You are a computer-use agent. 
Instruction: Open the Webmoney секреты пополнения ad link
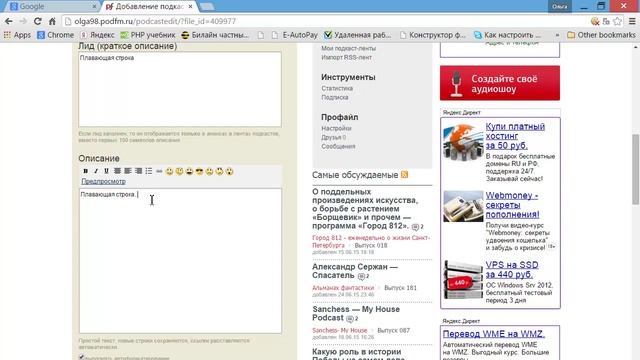[x=512, y=205]
